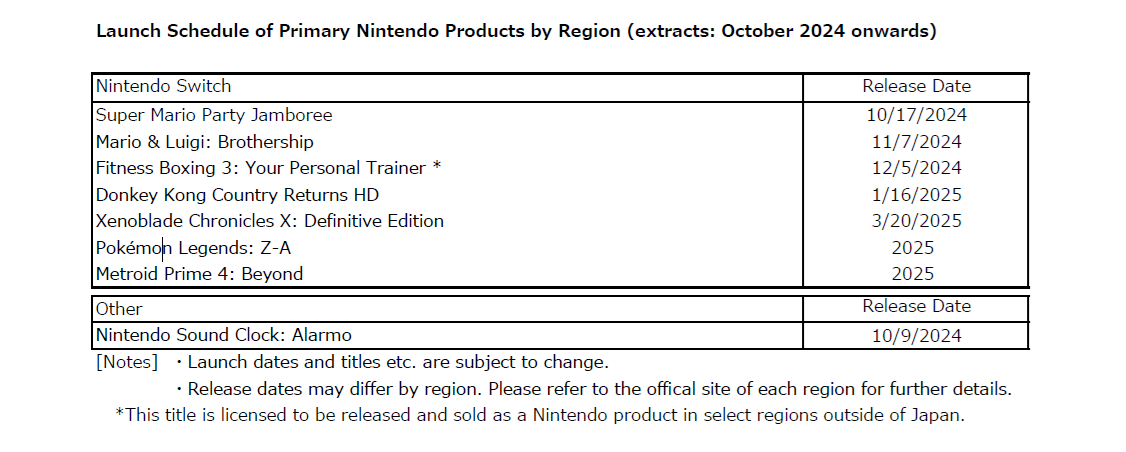Click Donkey Kong Country Returns HD cell

(x=238, y=195)
